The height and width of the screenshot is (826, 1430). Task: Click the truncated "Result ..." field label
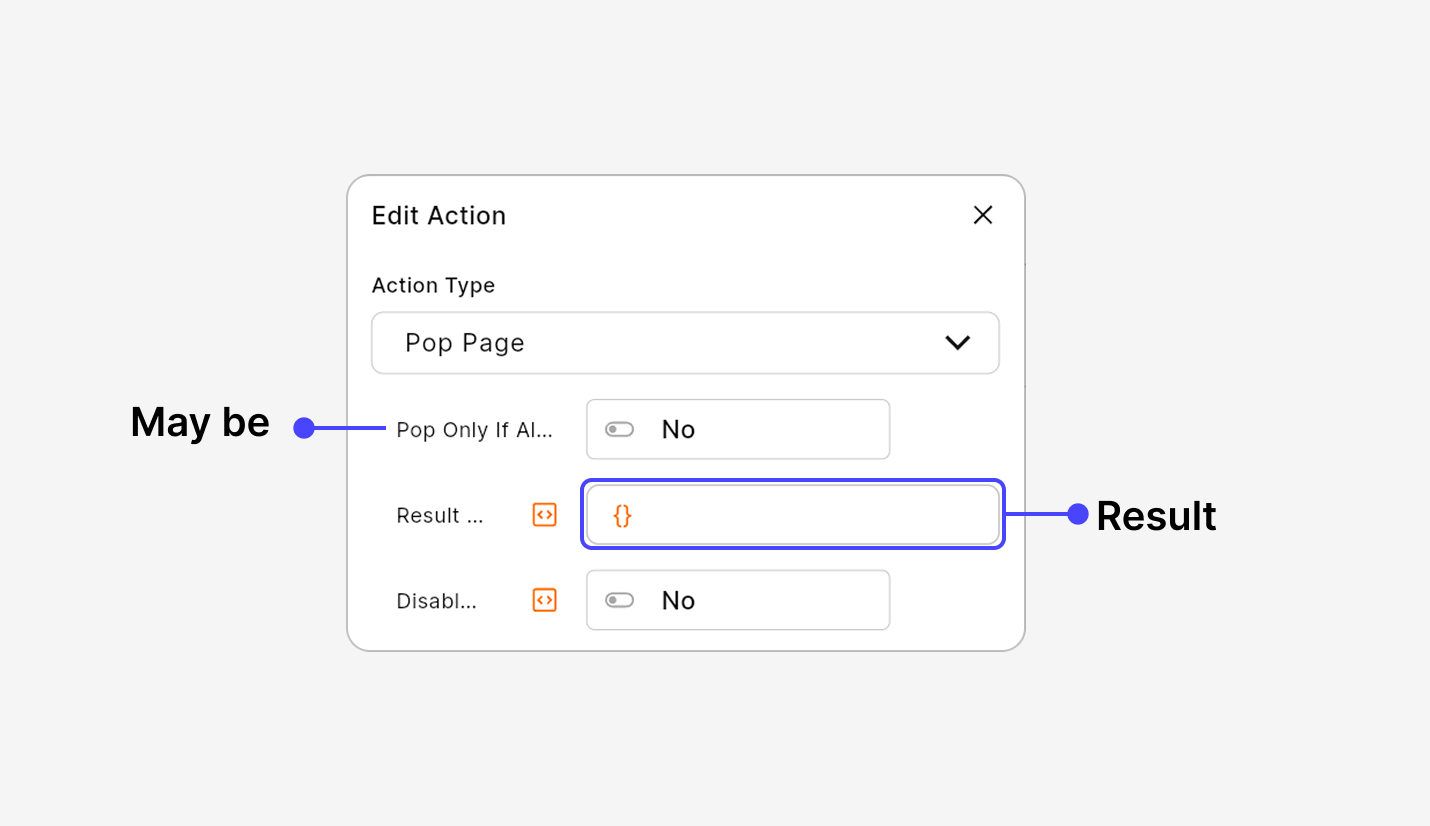click(x=439, y=516)
